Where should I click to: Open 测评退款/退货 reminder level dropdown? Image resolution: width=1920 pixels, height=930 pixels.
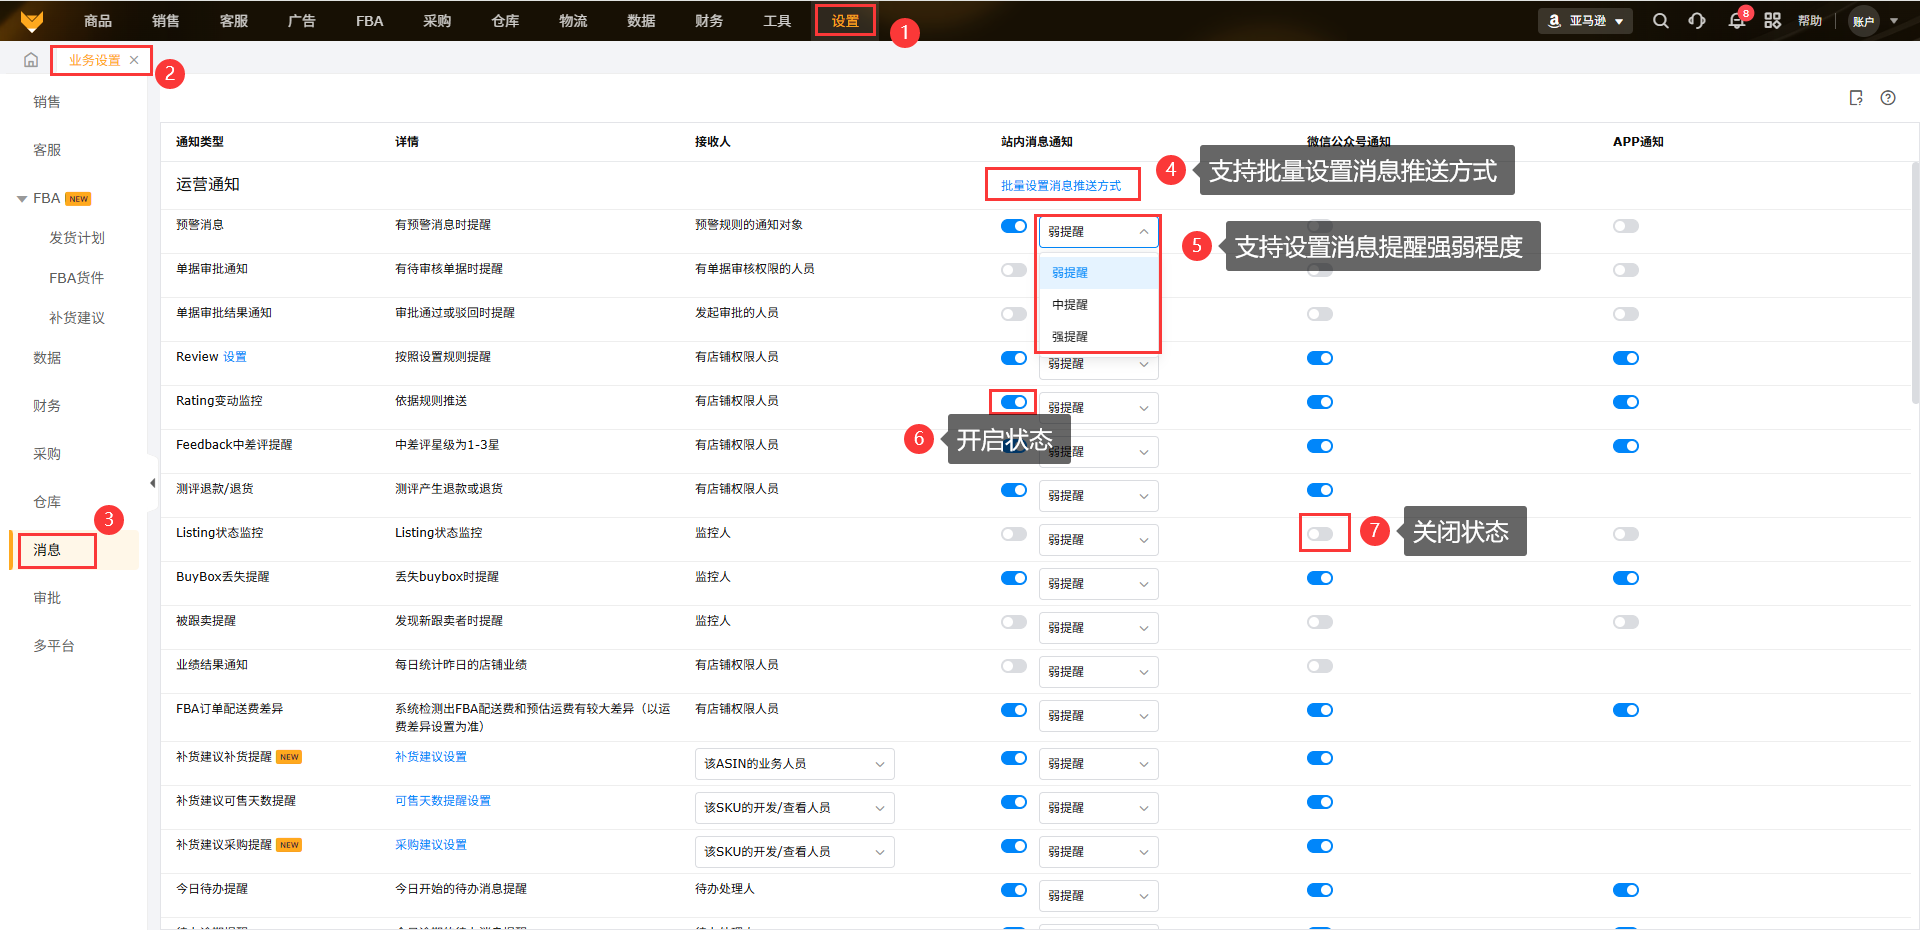pos(1098,496)
